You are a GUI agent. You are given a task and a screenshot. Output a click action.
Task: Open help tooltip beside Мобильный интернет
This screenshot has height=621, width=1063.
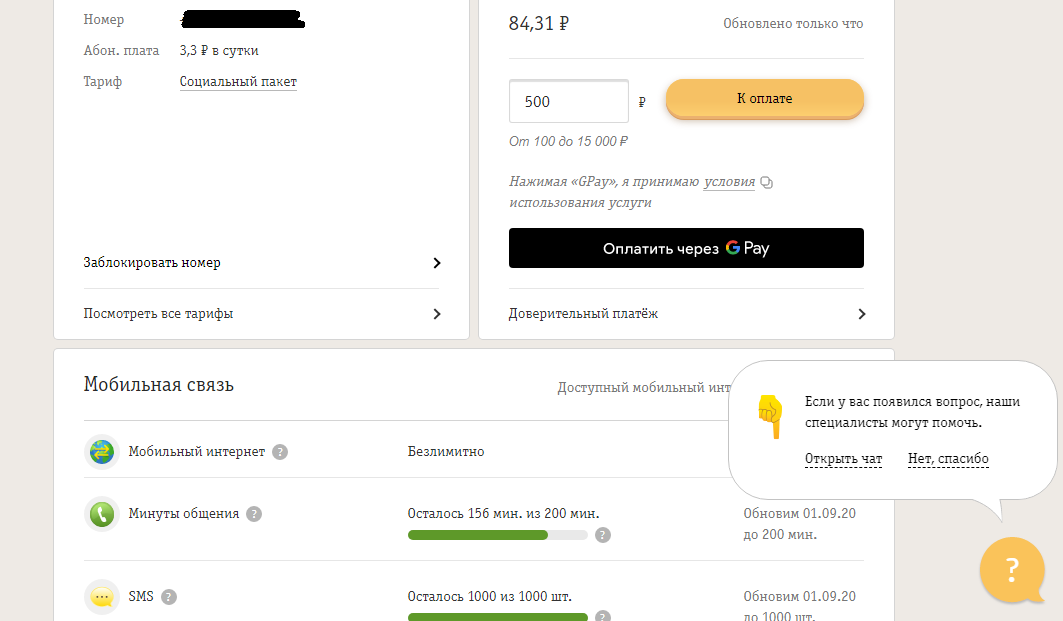(280, 452)
